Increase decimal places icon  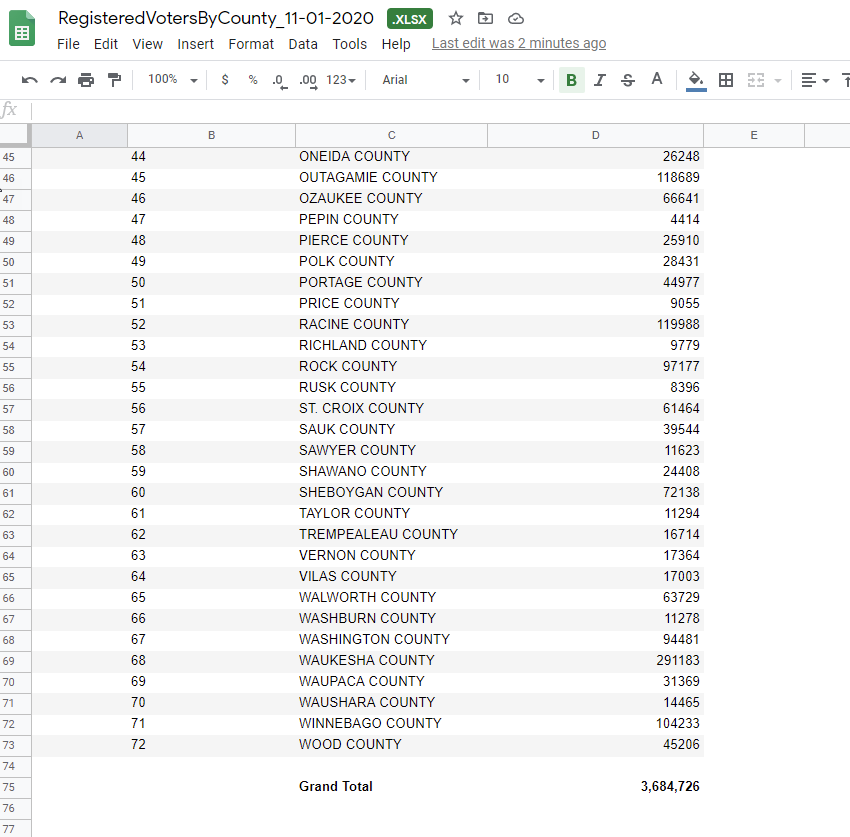308,81
